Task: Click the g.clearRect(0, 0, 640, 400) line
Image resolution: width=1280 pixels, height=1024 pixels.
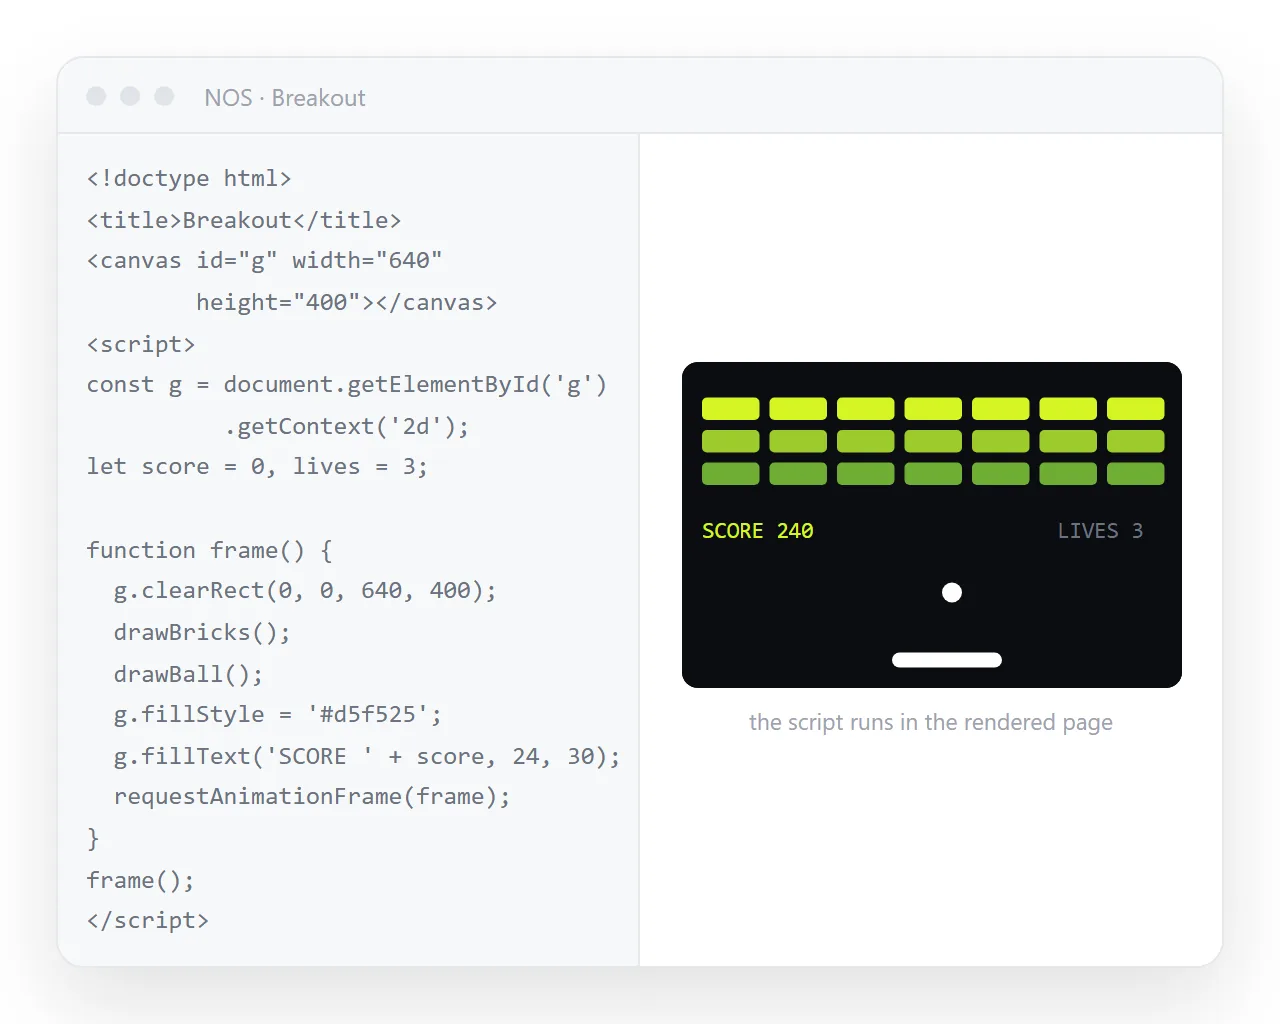Action: coord(305,591)
